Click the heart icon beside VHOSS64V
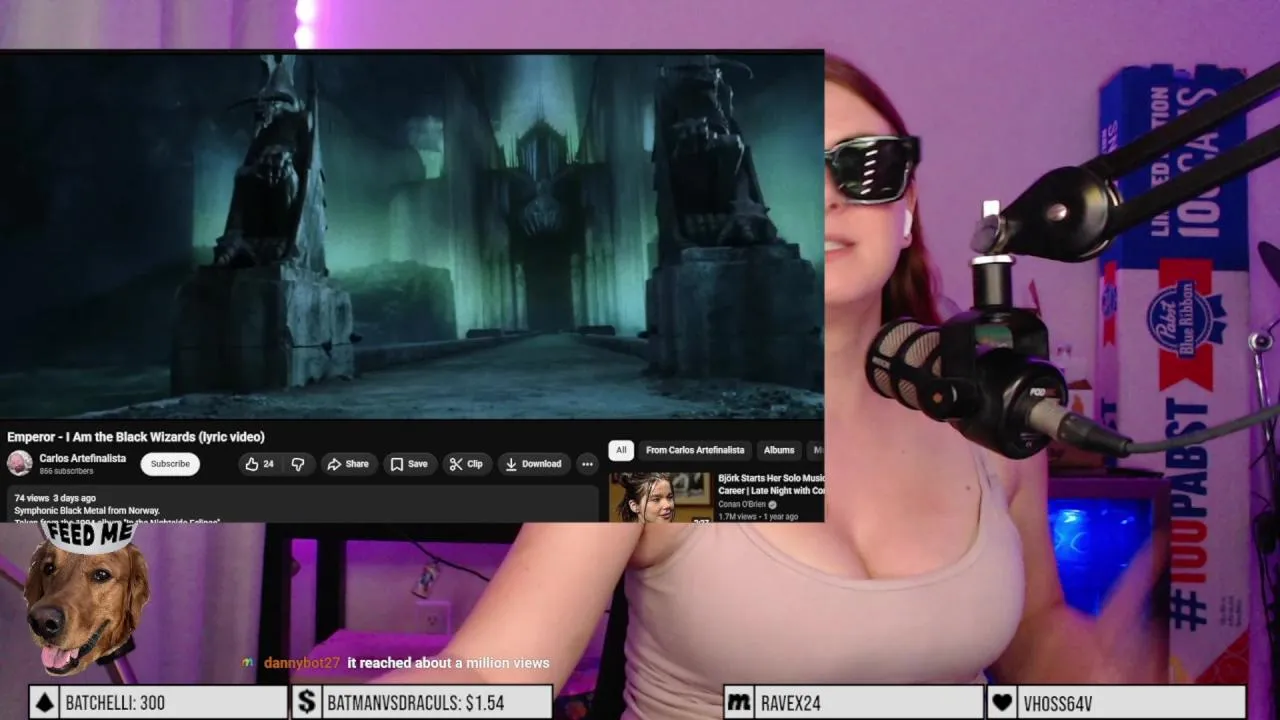Screen dimensions: 1280x720 click(1001, 702)
